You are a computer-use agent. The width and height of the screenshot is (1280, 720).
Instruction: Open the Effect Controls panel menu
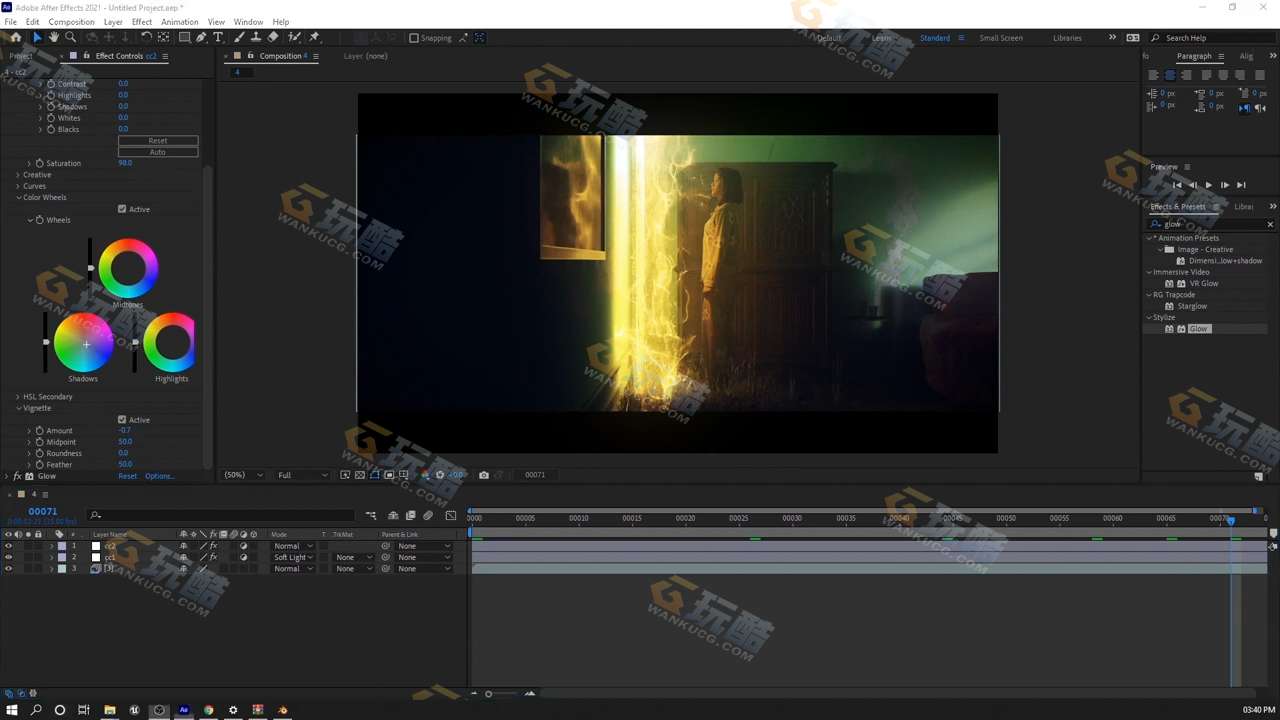165,56
